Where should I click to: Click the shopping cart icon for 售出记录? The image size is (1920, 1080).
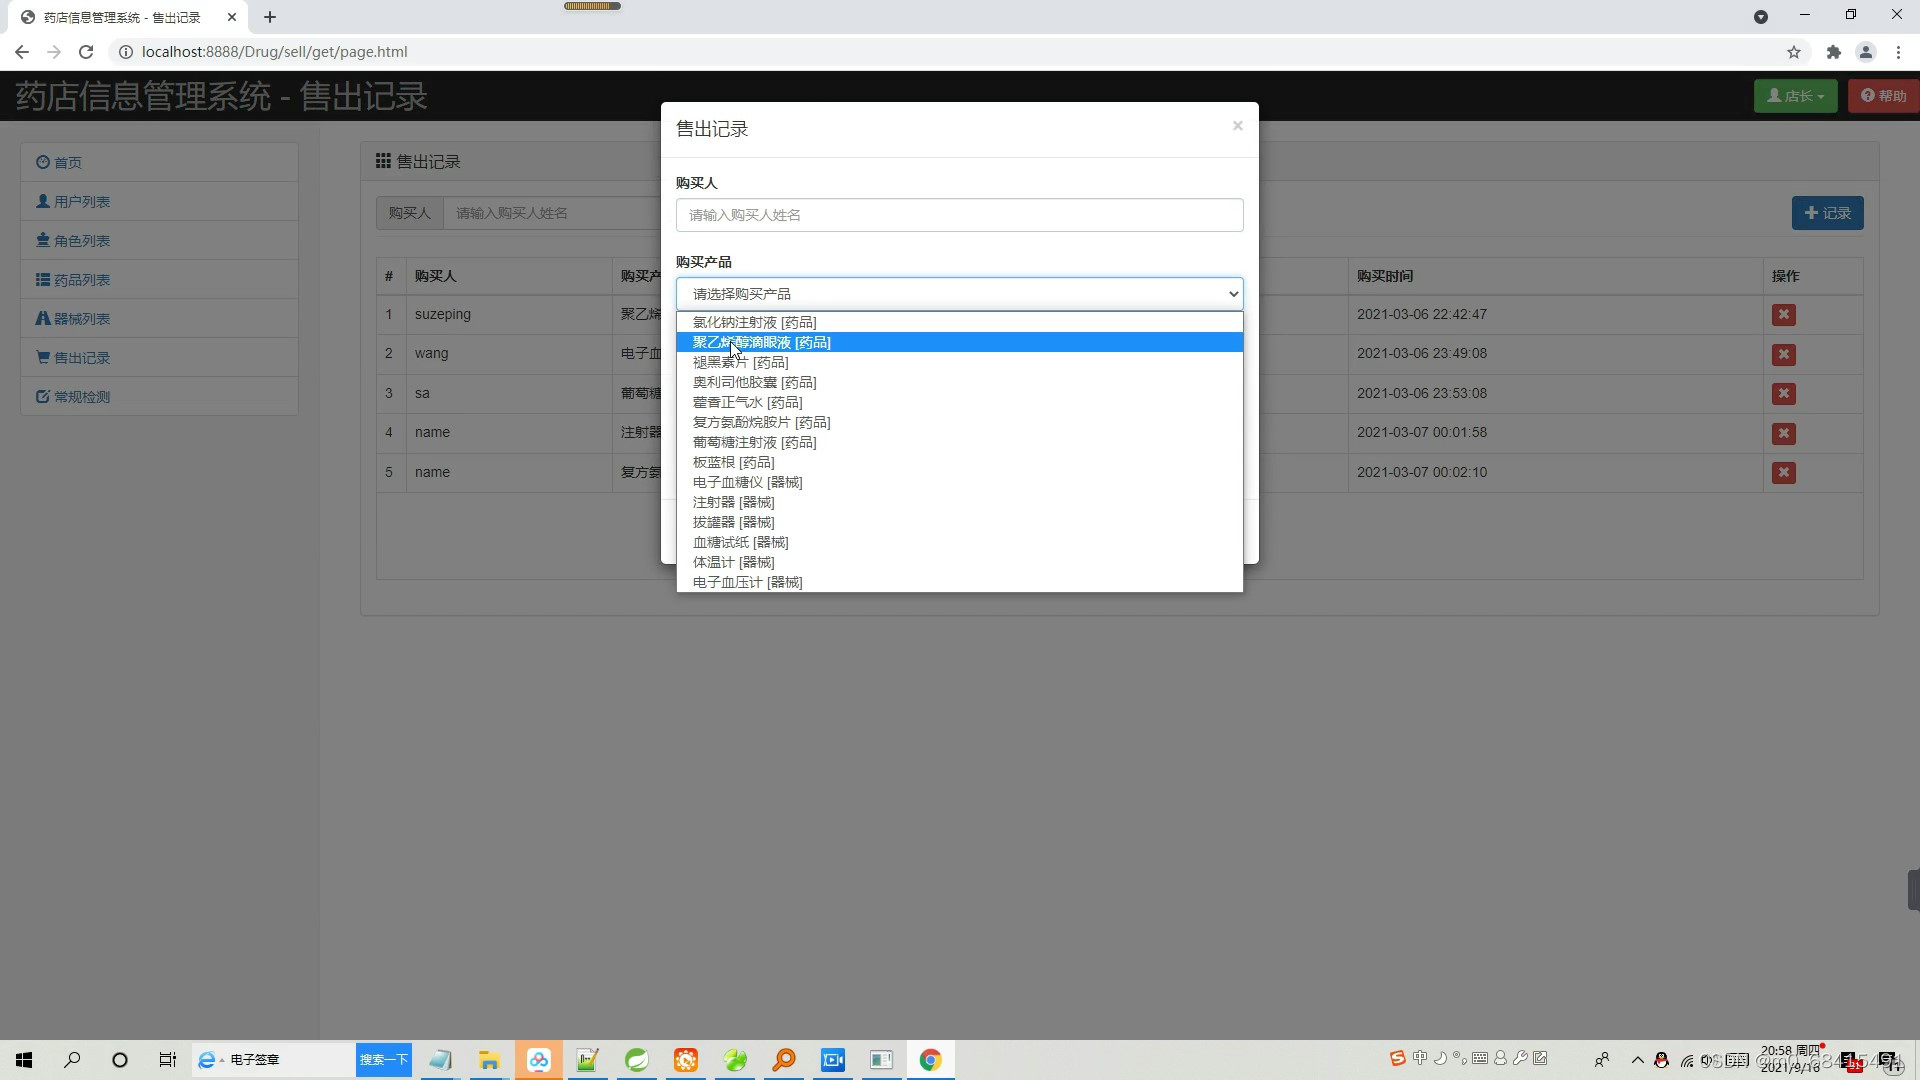tap(43, 357)
